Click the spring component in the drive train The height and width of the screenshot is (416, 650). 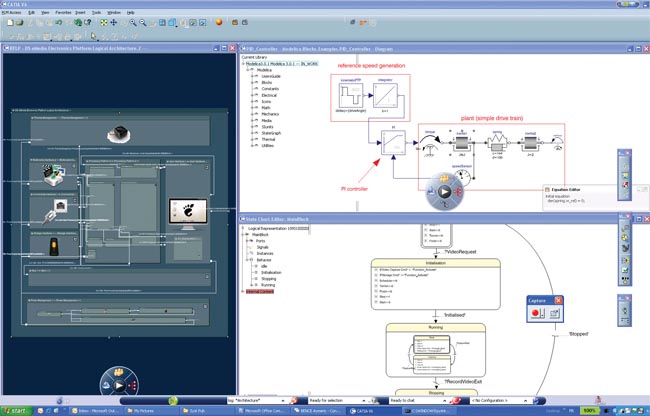(x=497, y=143)
